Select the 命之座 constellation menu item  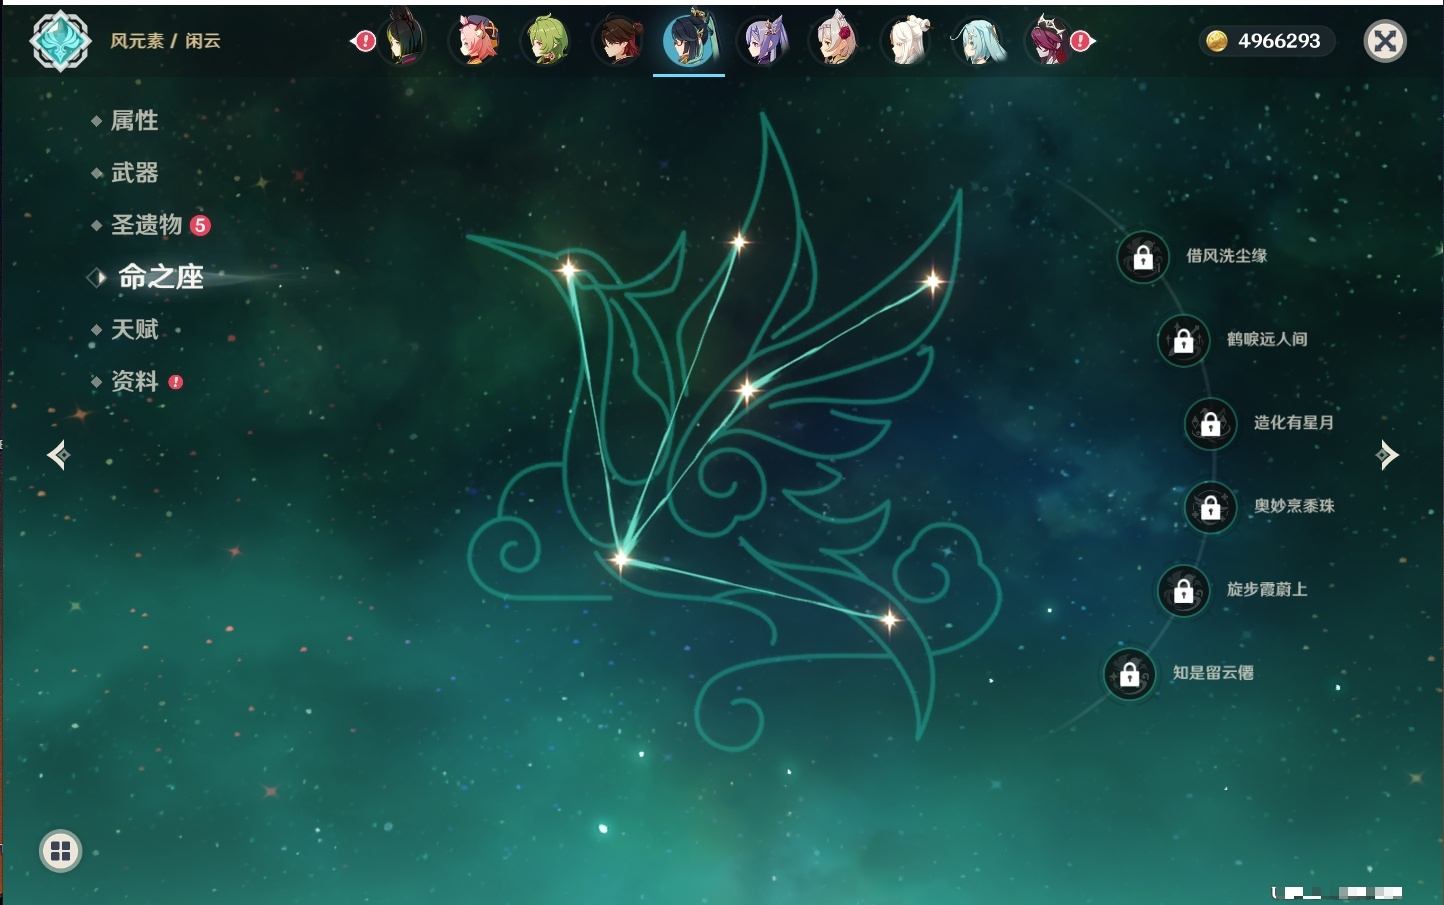click(x=160, y=277)
